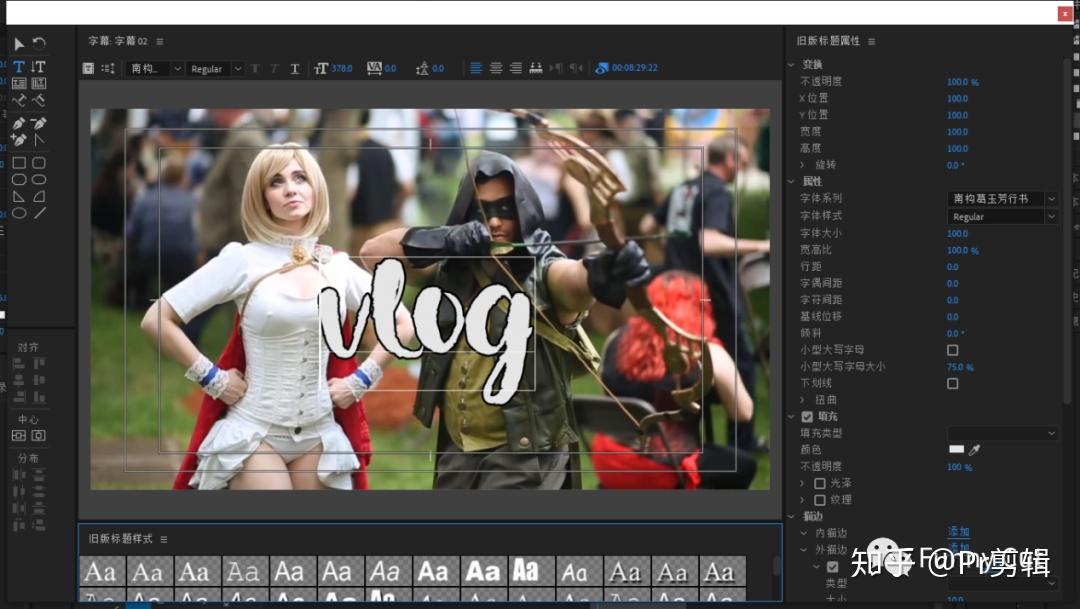The width and height of the screenshot is (1080, 609).
Task: Pick the Pen tool
Action: pyautogui.click(x=19, y=123)
